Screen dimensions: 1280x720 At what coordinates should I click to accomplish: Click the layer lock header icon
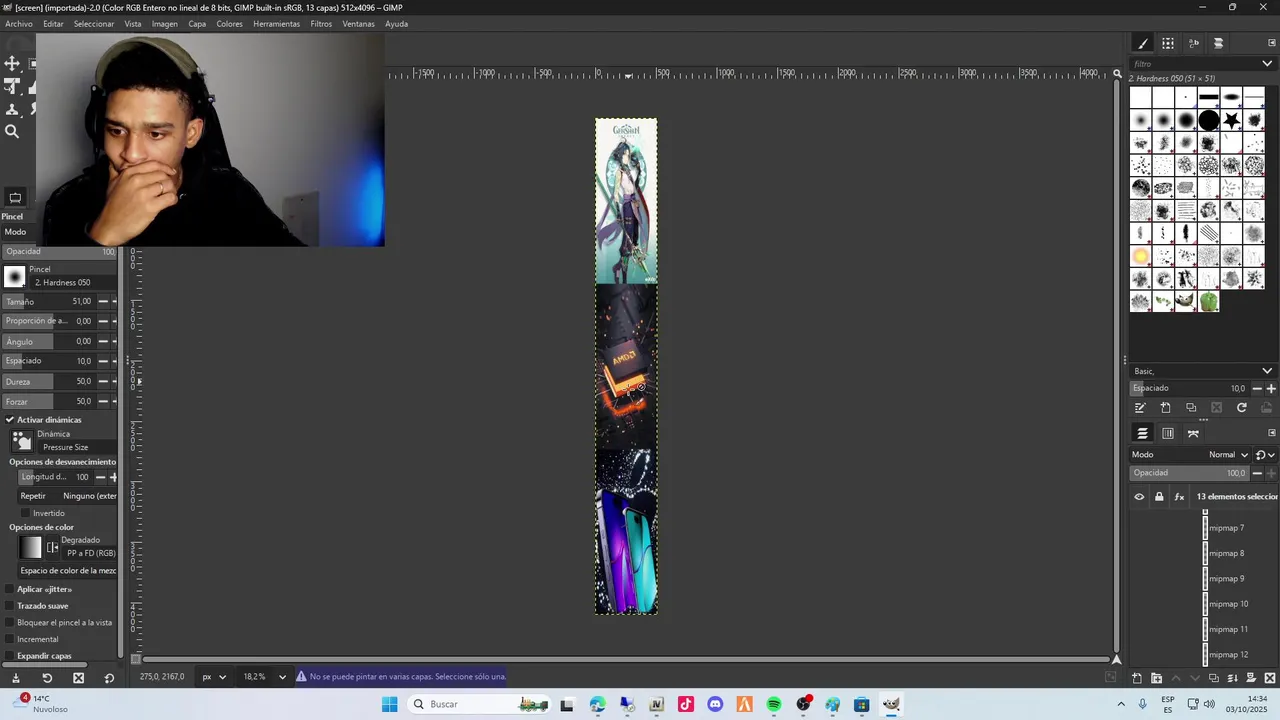pos(1159,497)
